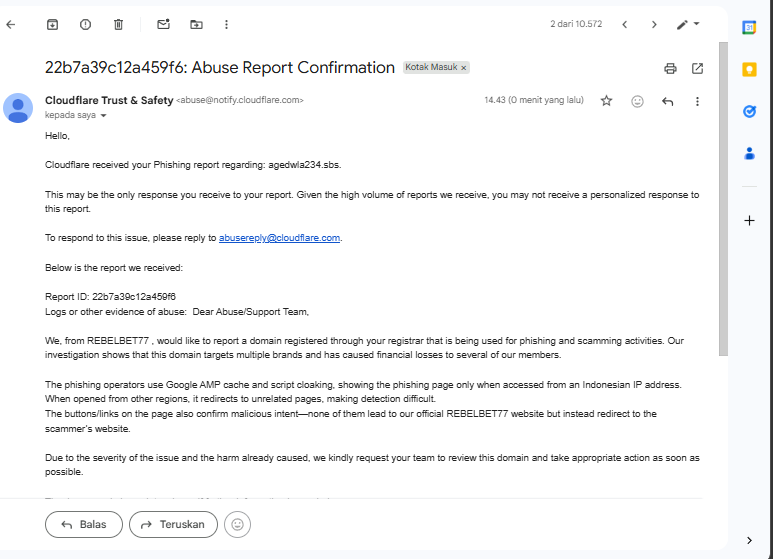The width and height of the screenshot is (773, 559).
Task: Expand the "kepada saya" recipient details
Action: (x=102, y=116)
